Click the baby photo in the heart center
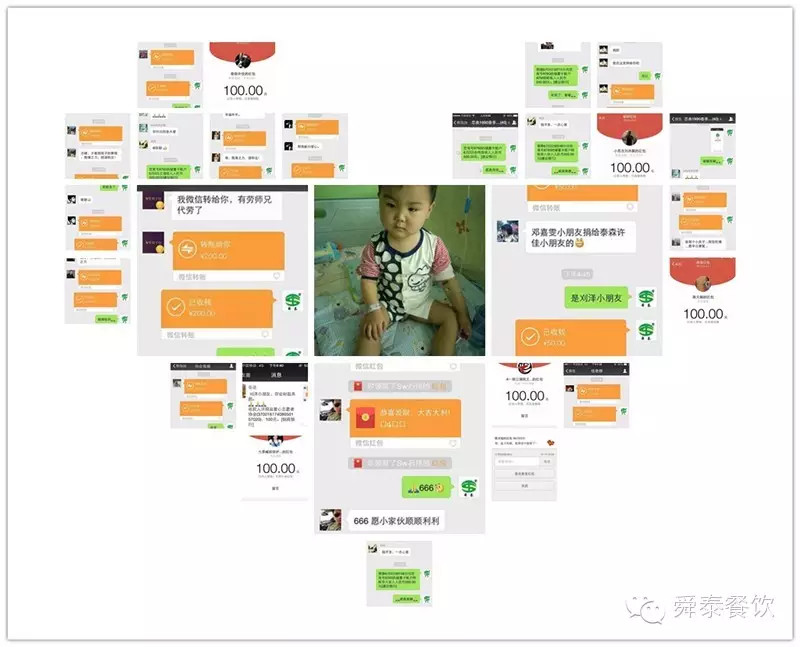 (x=399, y=270)
